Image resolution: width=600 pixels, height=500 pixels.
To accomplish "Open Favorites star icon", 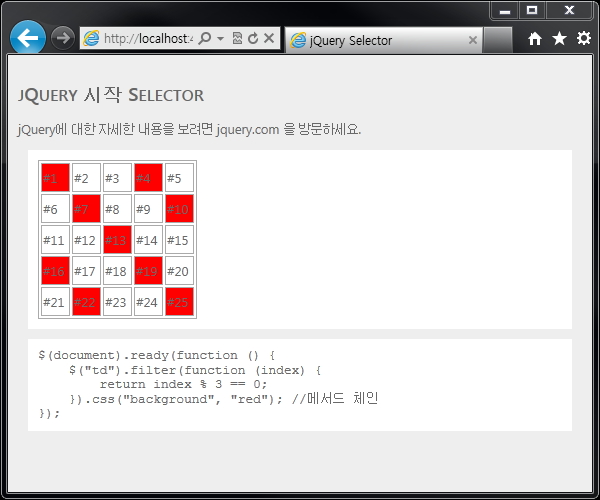I will click(559, 38).
